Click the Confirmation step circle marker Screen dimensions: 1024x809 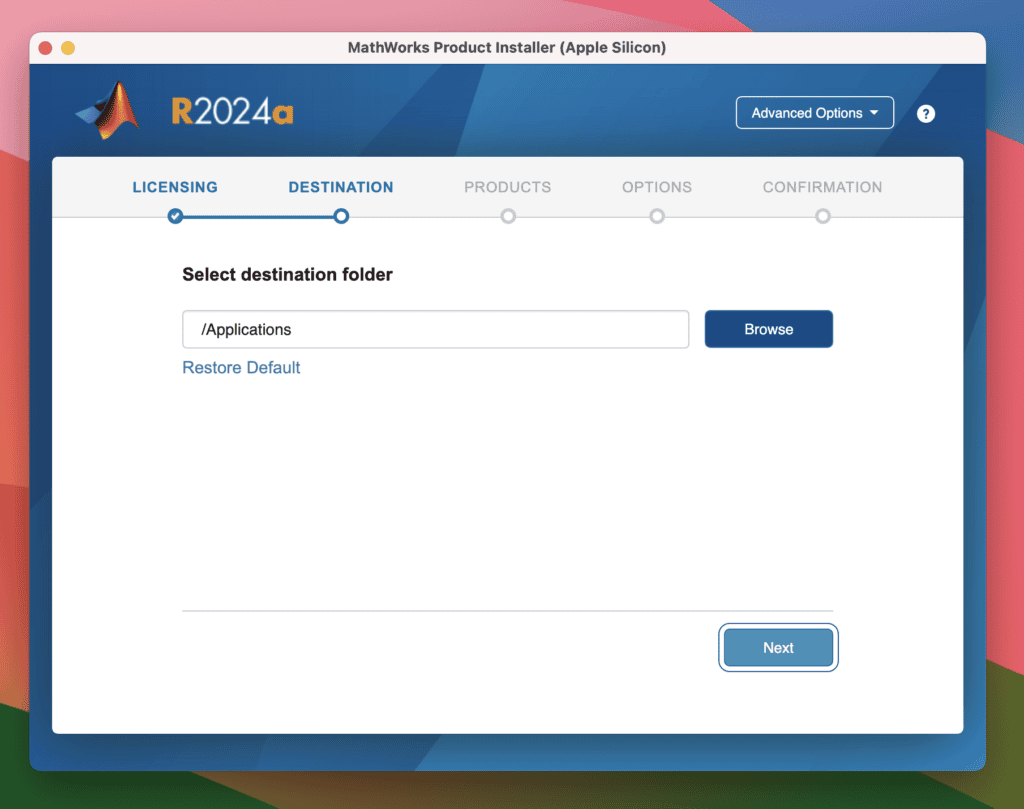(823, 216)
